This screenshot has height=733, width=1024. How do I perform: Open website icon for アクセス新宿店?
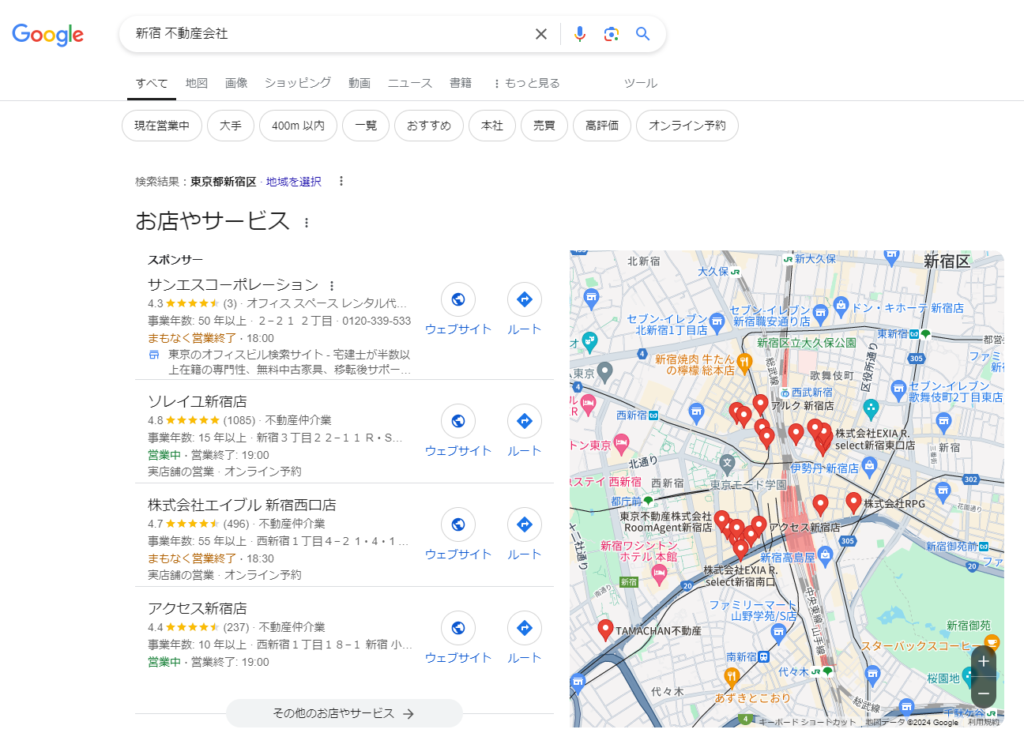[458, 628]
